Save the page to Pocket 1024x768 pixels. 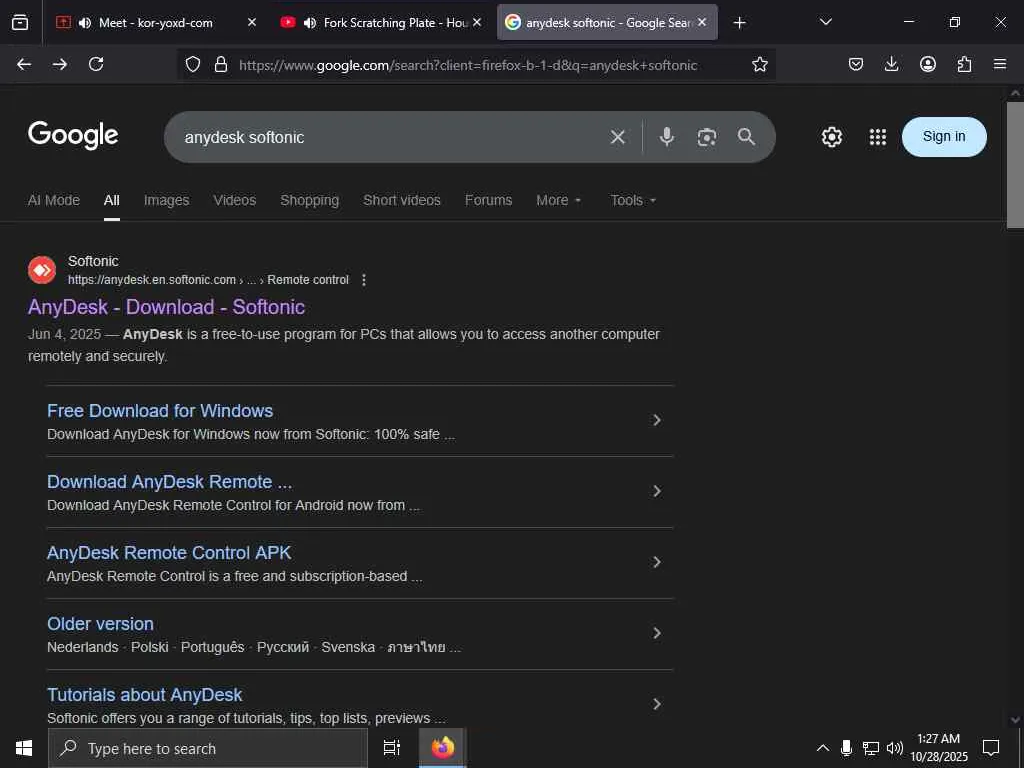(x=856, y=64)
